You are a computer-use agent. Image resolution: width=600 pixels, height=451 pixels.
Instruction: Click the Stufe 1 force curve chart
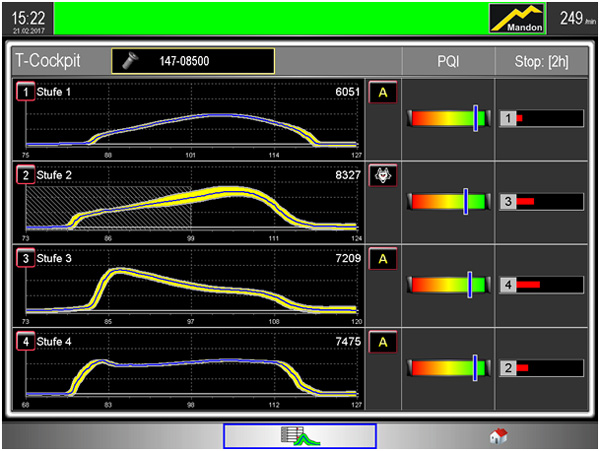tap(192, 127)
